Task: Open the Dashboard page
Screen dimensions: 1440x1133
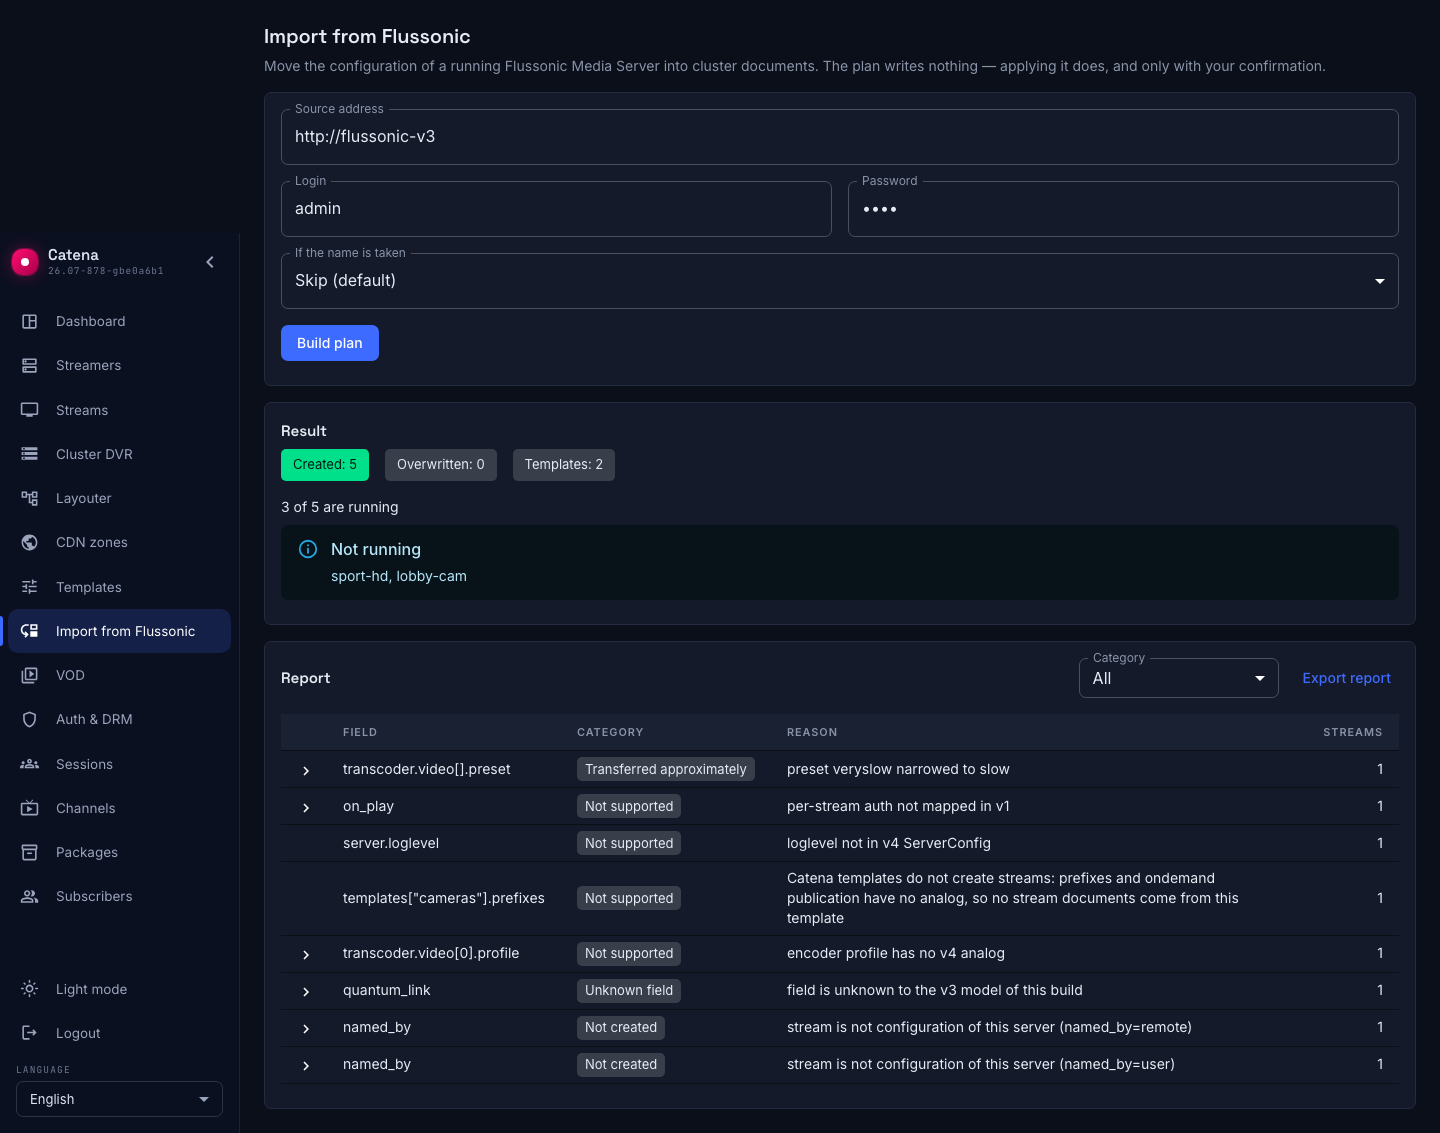Action: click(120, 321)
